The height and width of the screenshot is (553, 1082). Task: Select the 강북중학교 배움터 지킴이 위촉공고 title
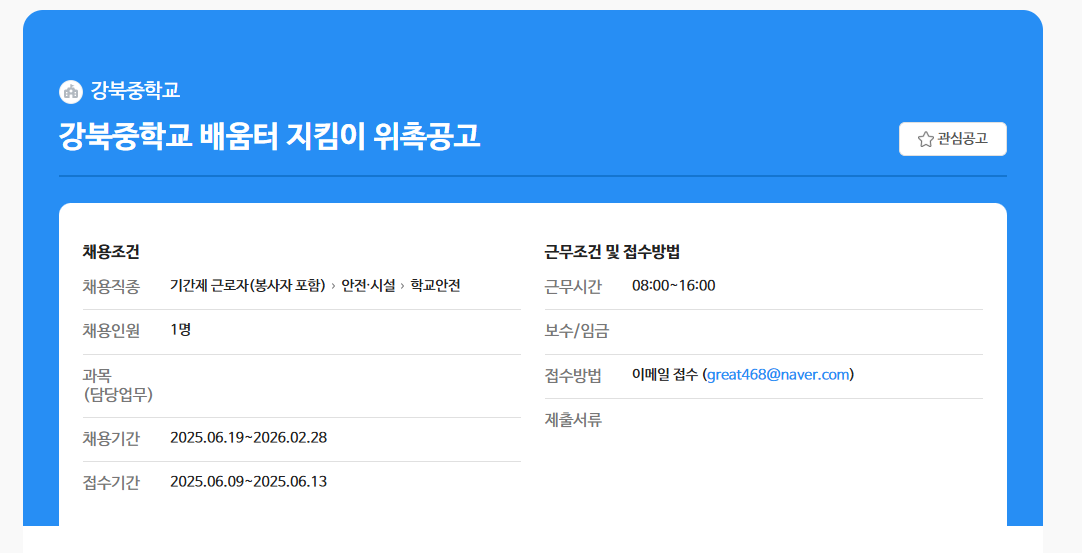[270, 136]
